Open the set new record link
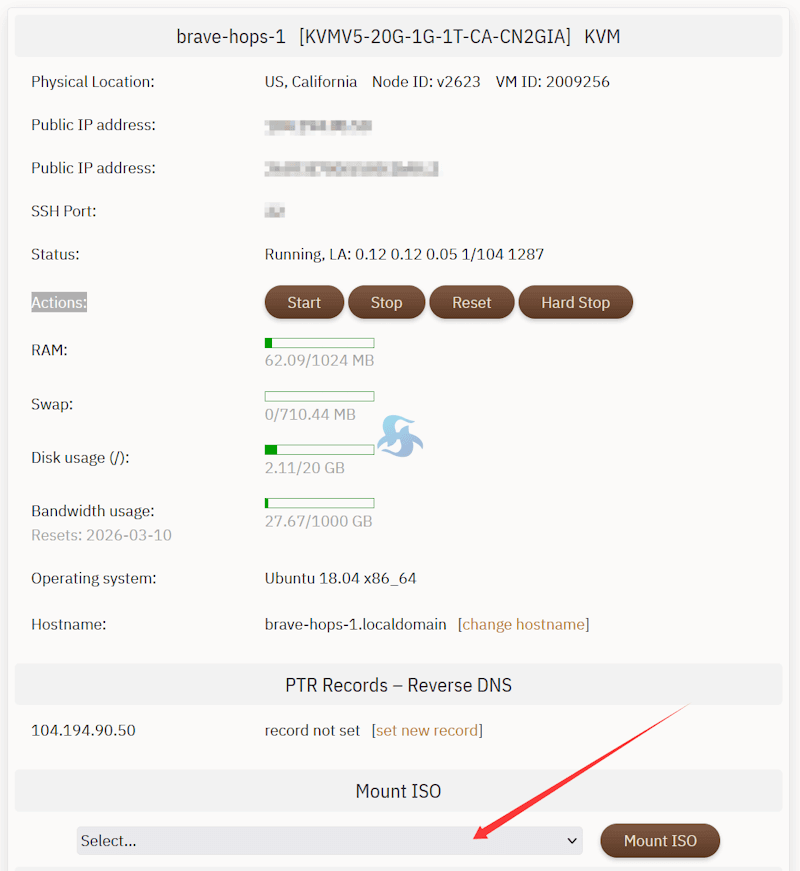 click(x=427, y=730)
